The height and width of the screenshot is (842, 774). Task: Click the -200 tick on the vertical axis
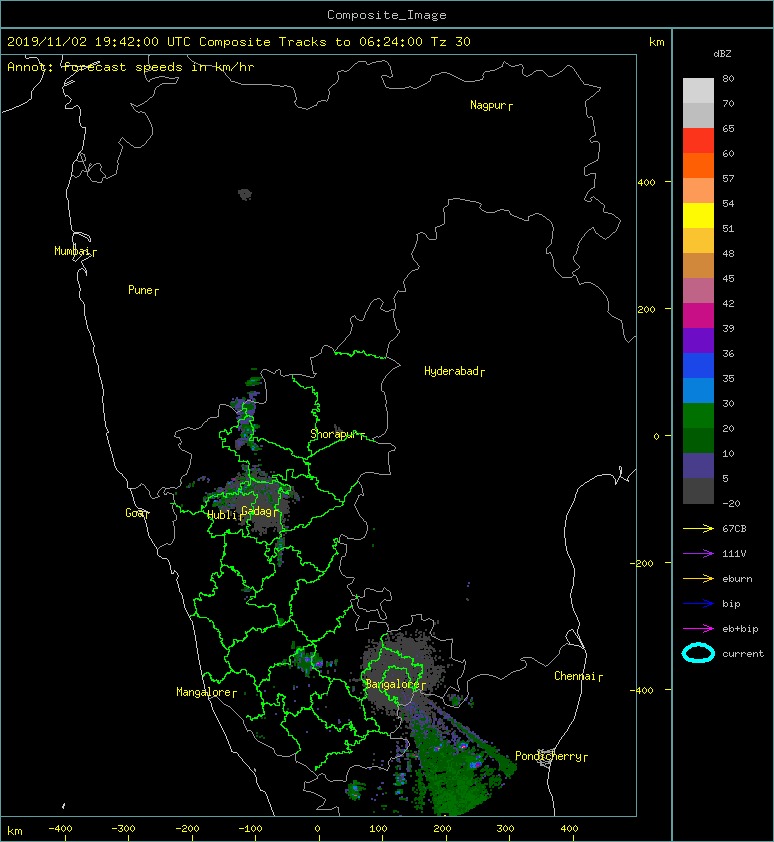pyautogui.click(x=642, y=563)
